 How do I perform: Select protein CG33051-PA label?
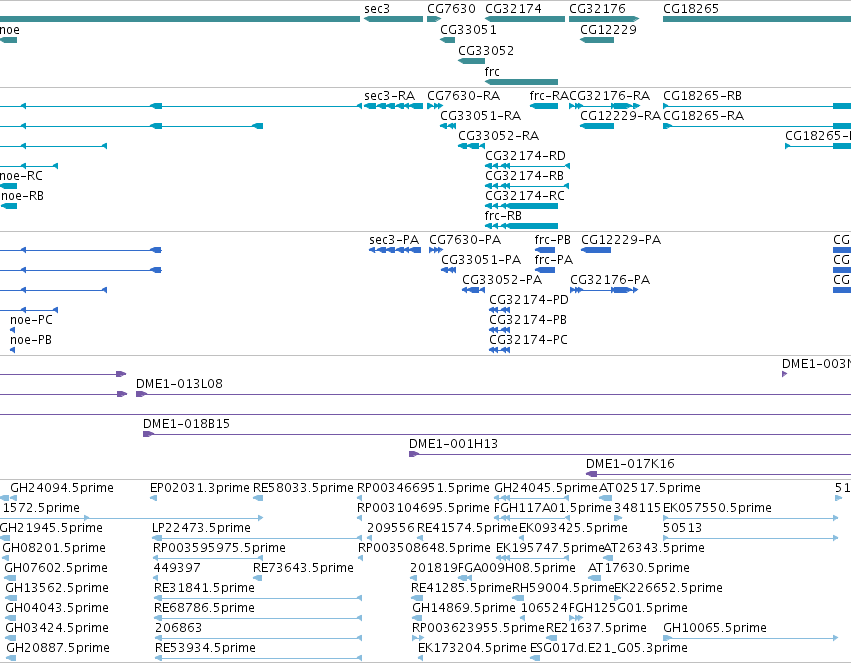[x=481, y=260]
